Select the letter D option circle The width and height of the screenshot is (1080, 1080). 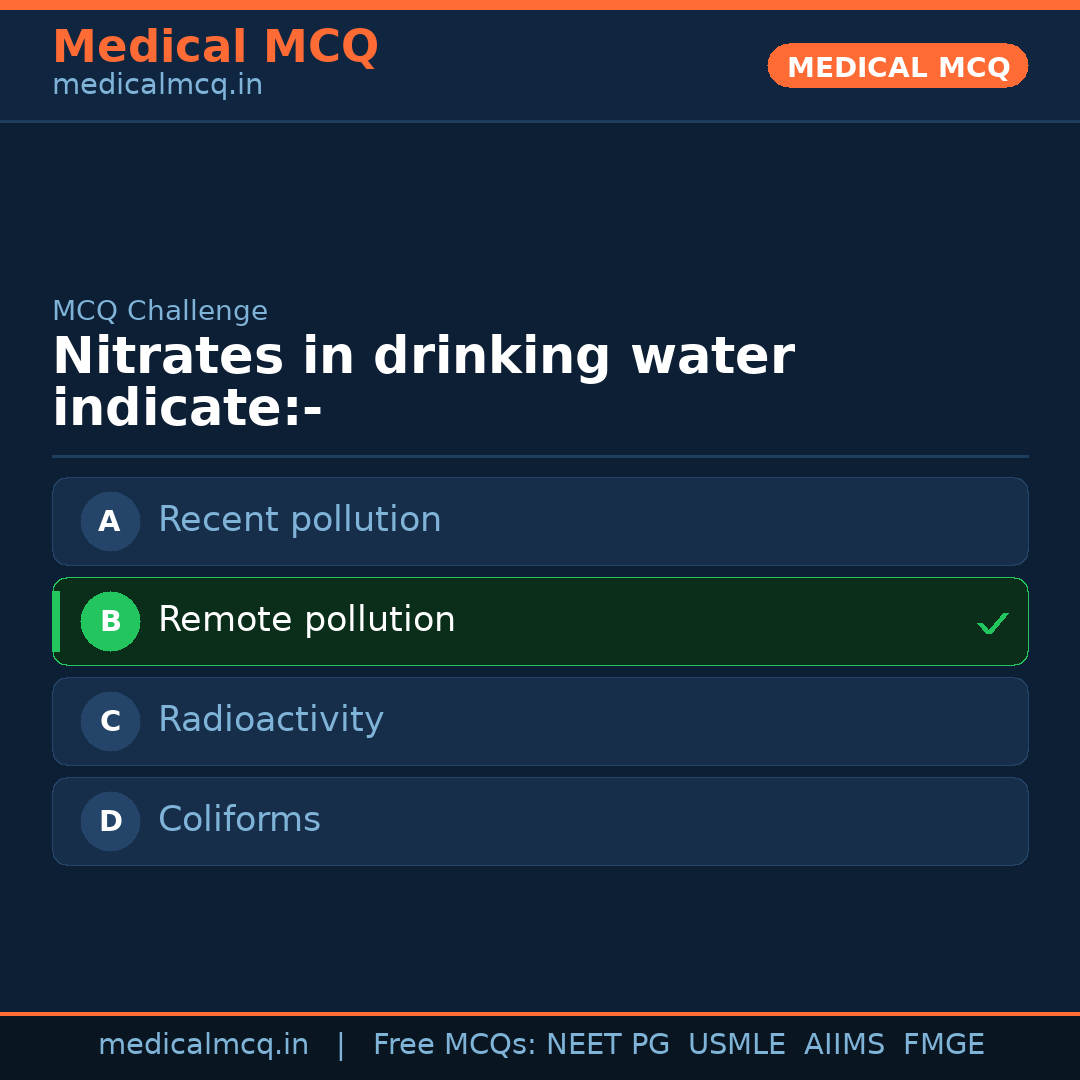pos(110,821)
